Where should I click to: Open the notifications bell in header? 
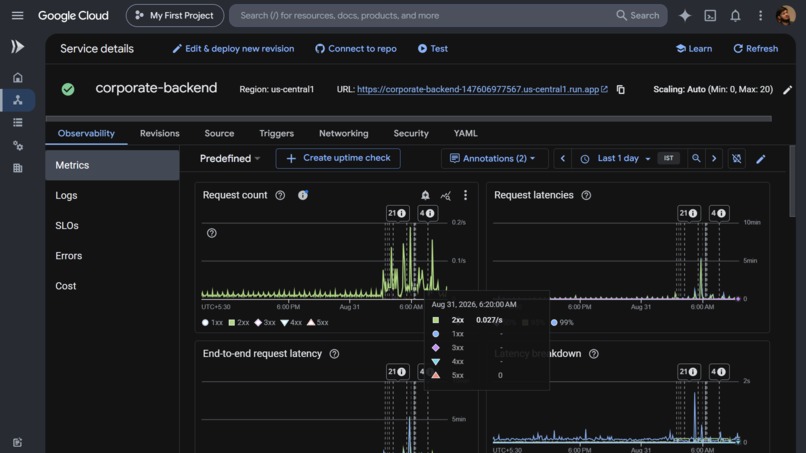pos(735,15)
